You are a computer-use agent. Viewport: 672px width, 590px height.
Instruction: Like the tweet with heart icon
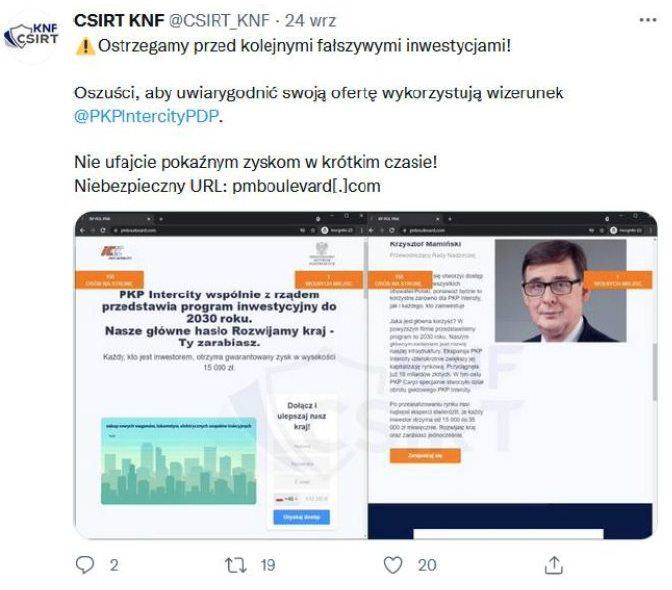point(393,565)
